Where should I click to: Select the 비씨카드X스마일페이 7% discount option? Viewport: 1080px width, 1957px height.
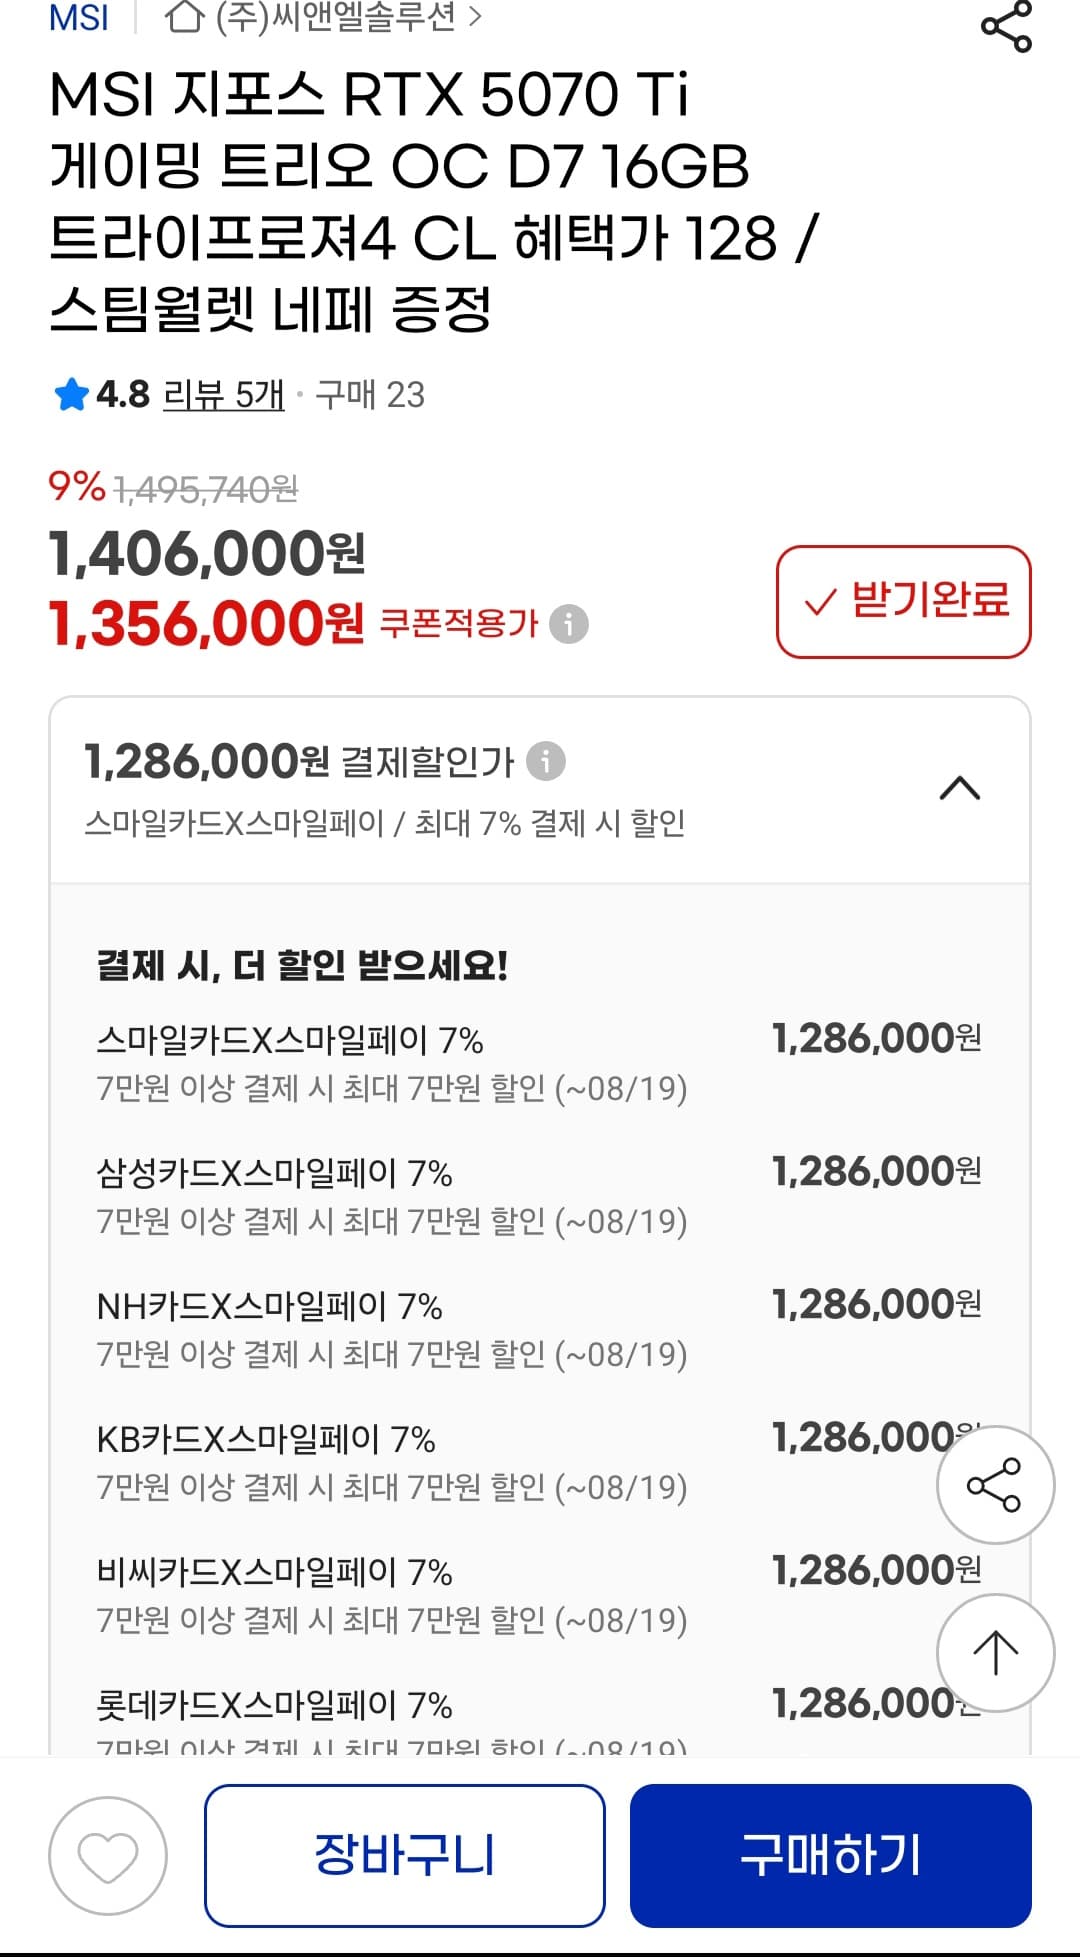click(x=275, y=1572)
